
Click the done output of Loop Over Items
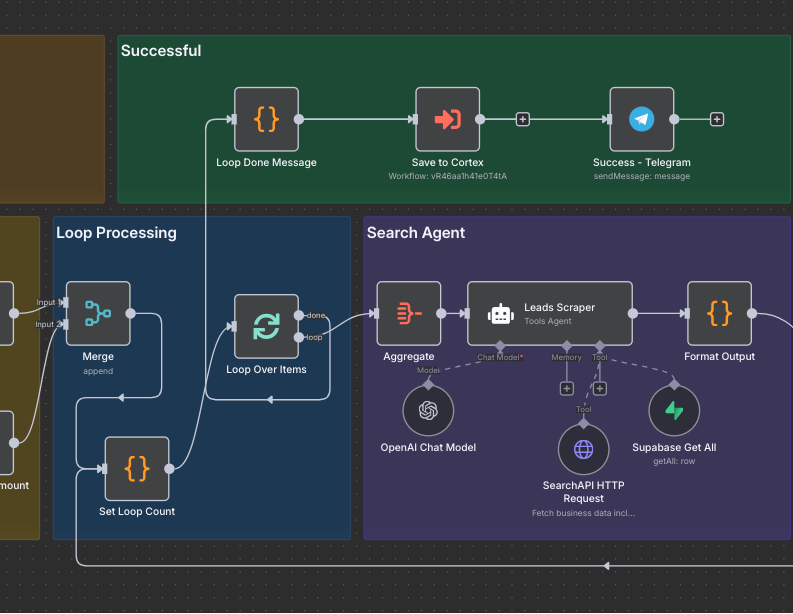pos(300,316)
